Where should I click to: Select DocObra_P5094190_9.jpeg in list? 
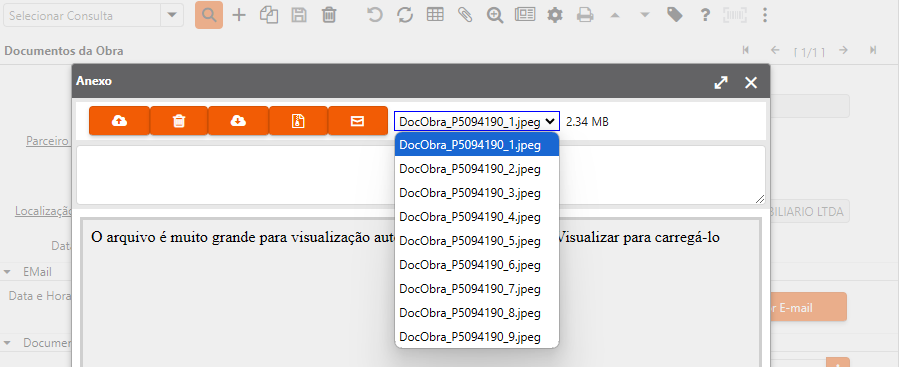(x=477, y=337)
